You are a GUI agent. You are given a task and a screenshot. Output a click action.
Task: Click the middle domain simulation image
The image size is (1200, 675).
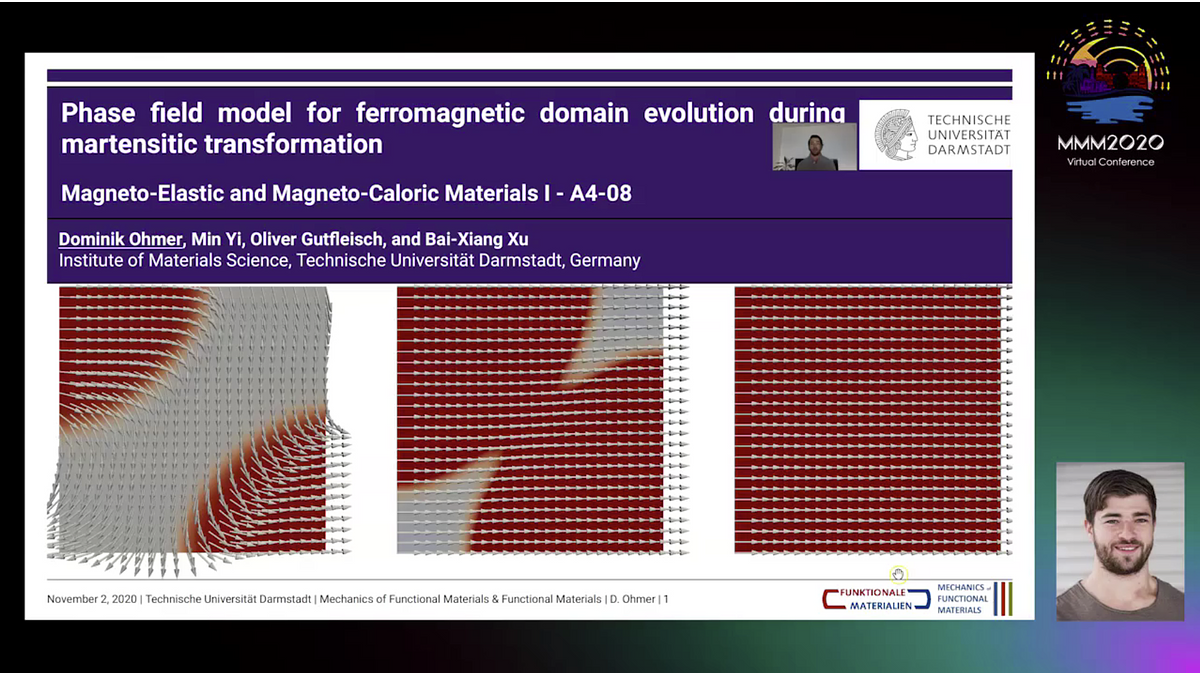543,420
